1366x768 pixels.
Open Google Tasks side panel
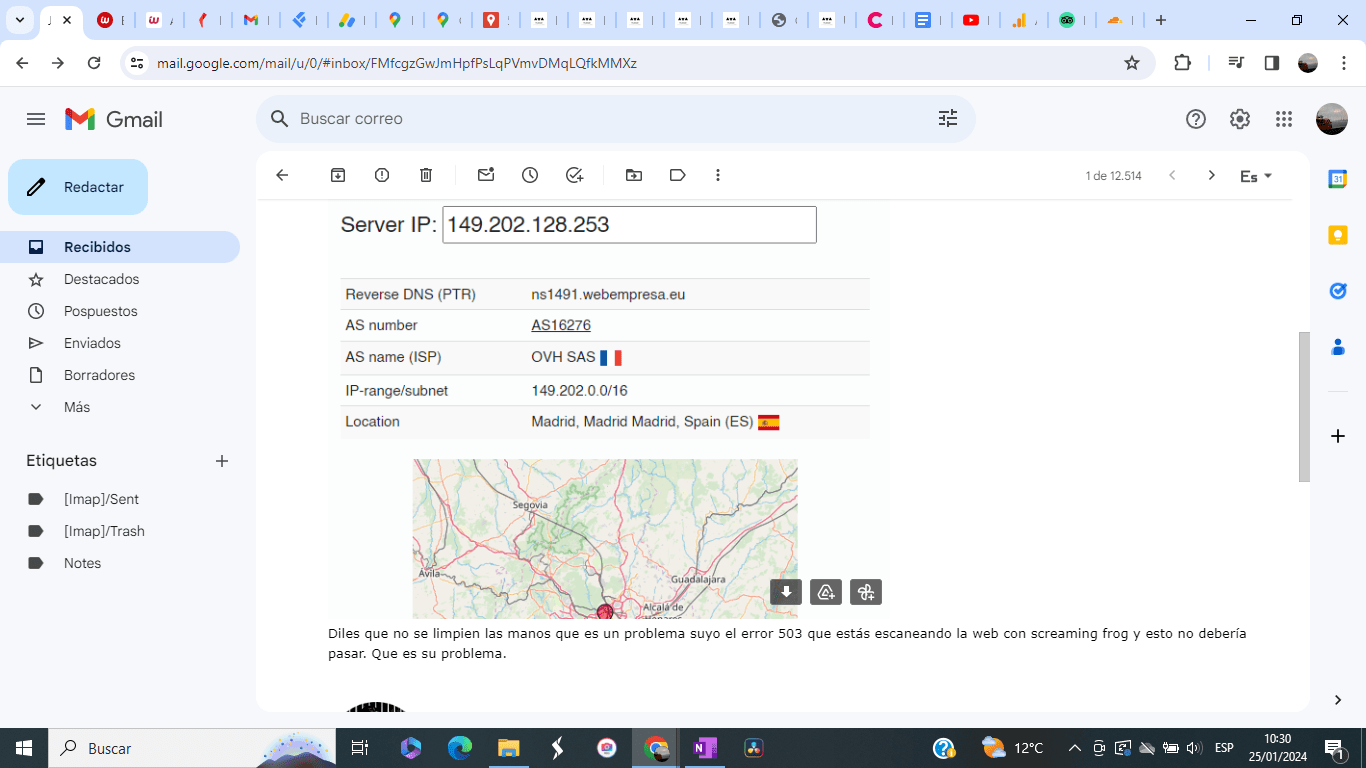coord(1338,291)
